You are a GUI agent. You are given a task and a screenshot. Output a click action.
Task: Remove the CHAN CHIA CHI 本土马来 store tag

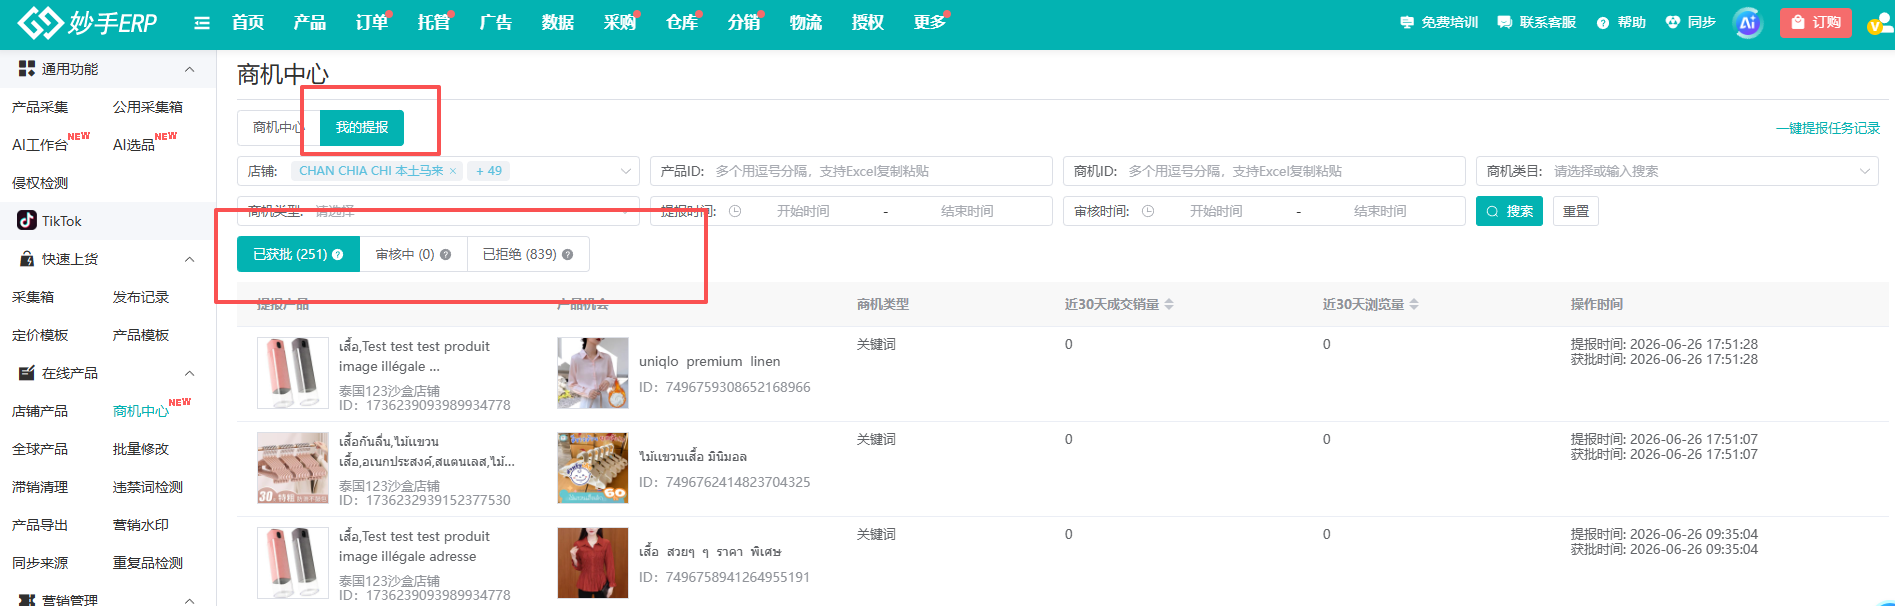(453, 171)
